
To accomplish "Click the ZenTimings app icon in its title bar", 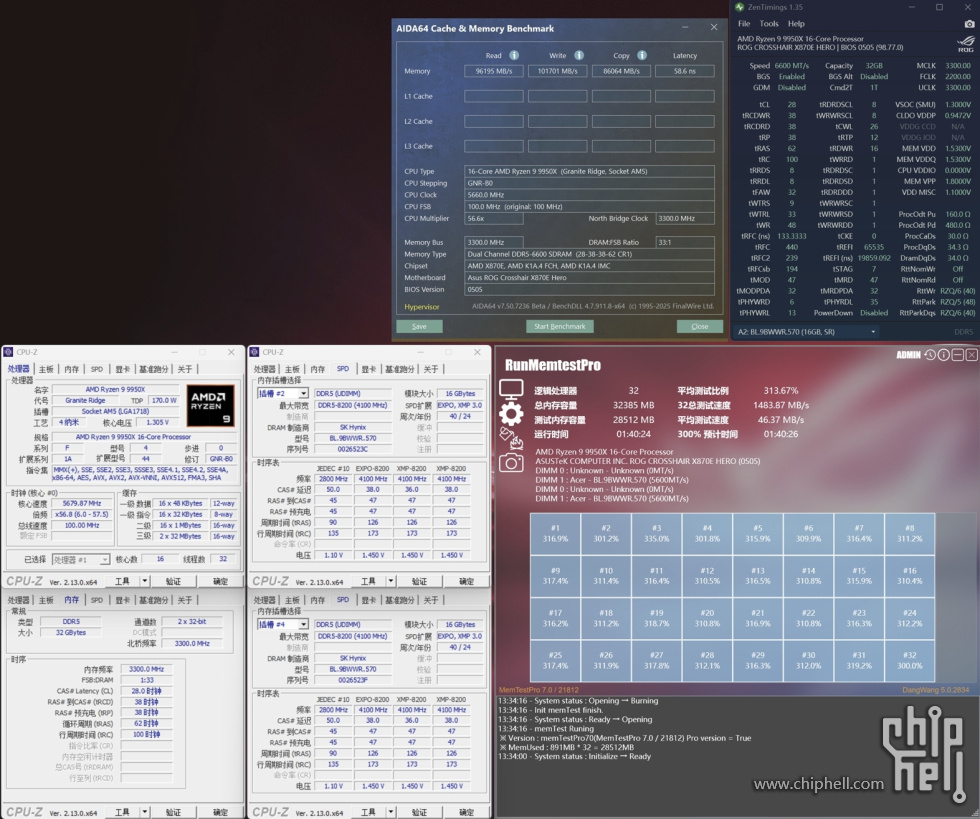I will click(x=740, y=7).
